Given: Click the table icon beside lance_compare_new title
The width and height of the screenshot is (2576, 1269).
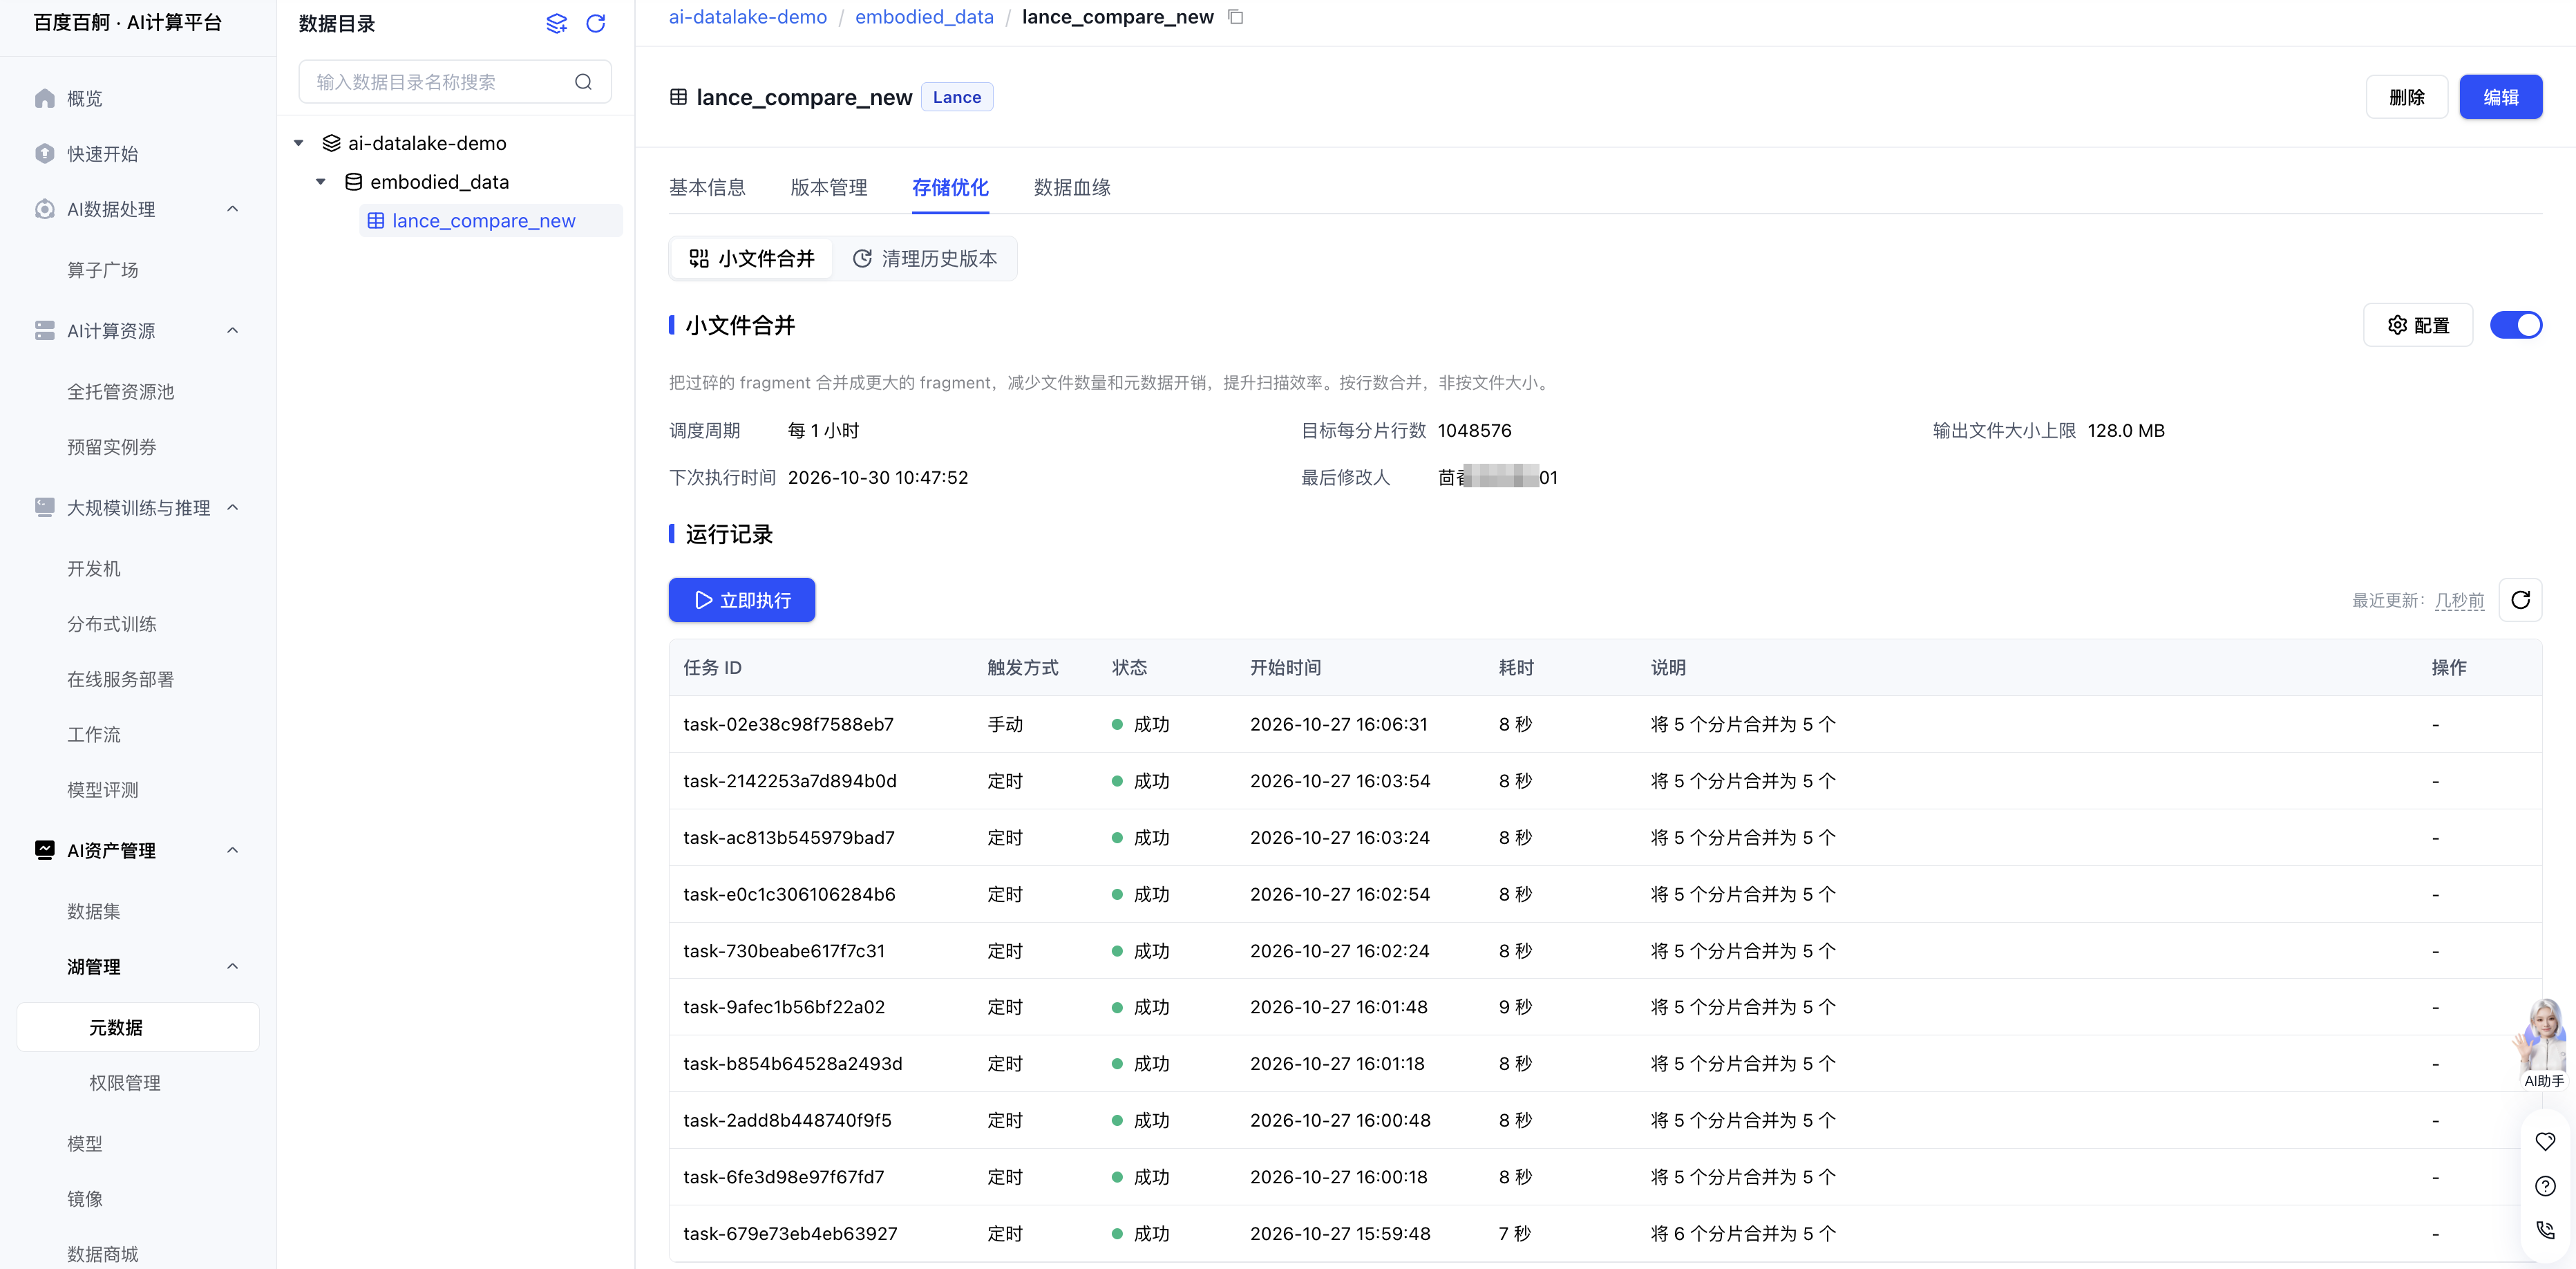Looking at the screenshot, I should [x=678, y=97].
